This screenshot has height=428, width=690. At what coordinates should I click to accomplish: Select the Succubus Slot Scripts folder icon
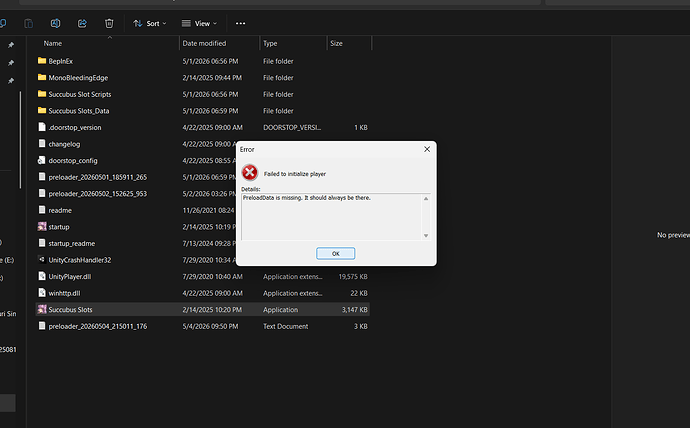42,94
